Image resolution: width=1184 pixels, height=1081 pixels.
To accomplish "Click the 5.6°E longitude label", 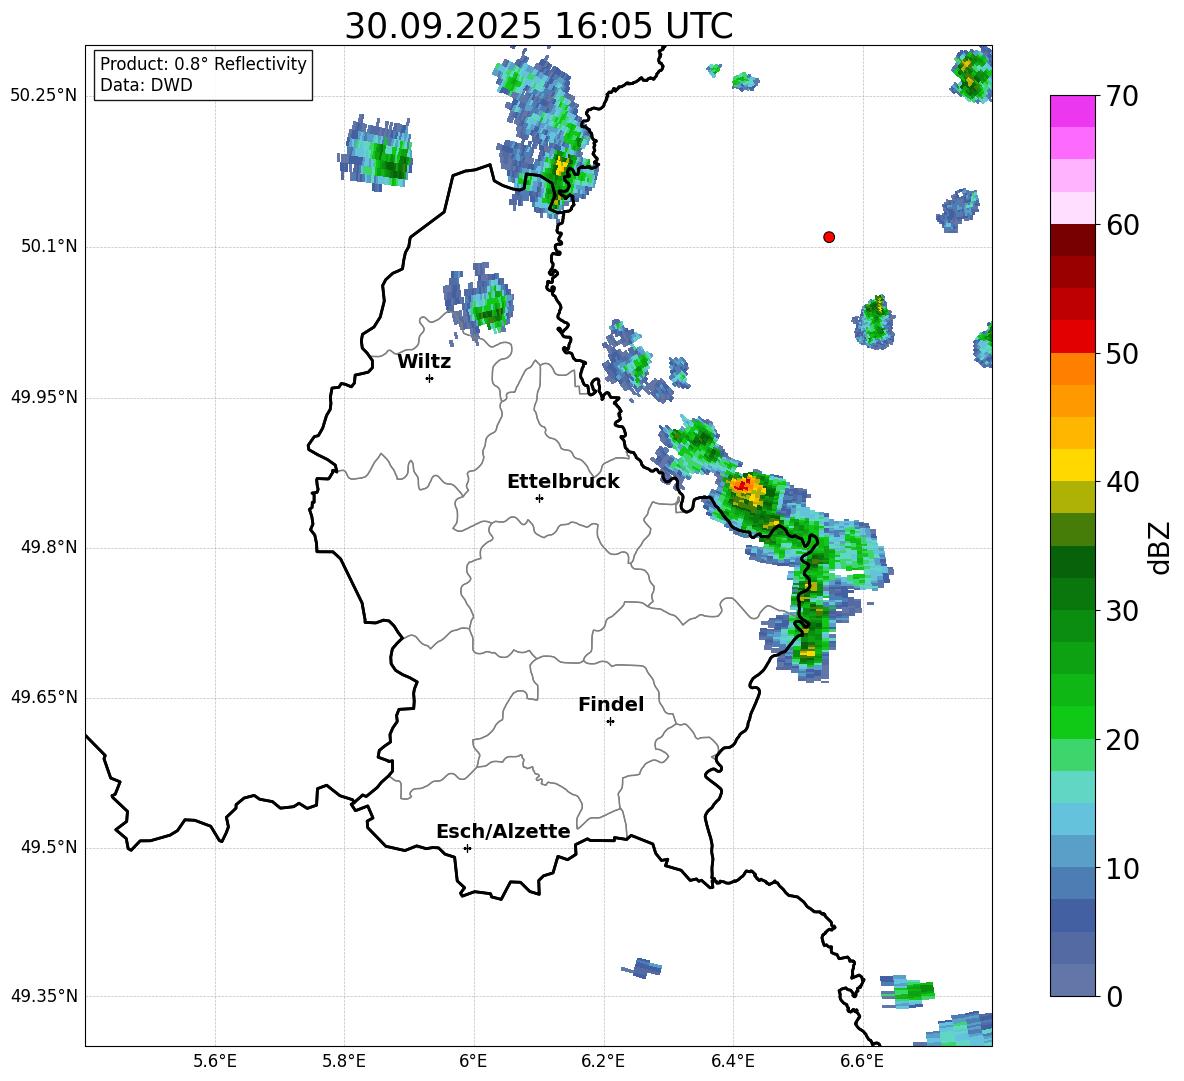I will [x=215, y=1061].
